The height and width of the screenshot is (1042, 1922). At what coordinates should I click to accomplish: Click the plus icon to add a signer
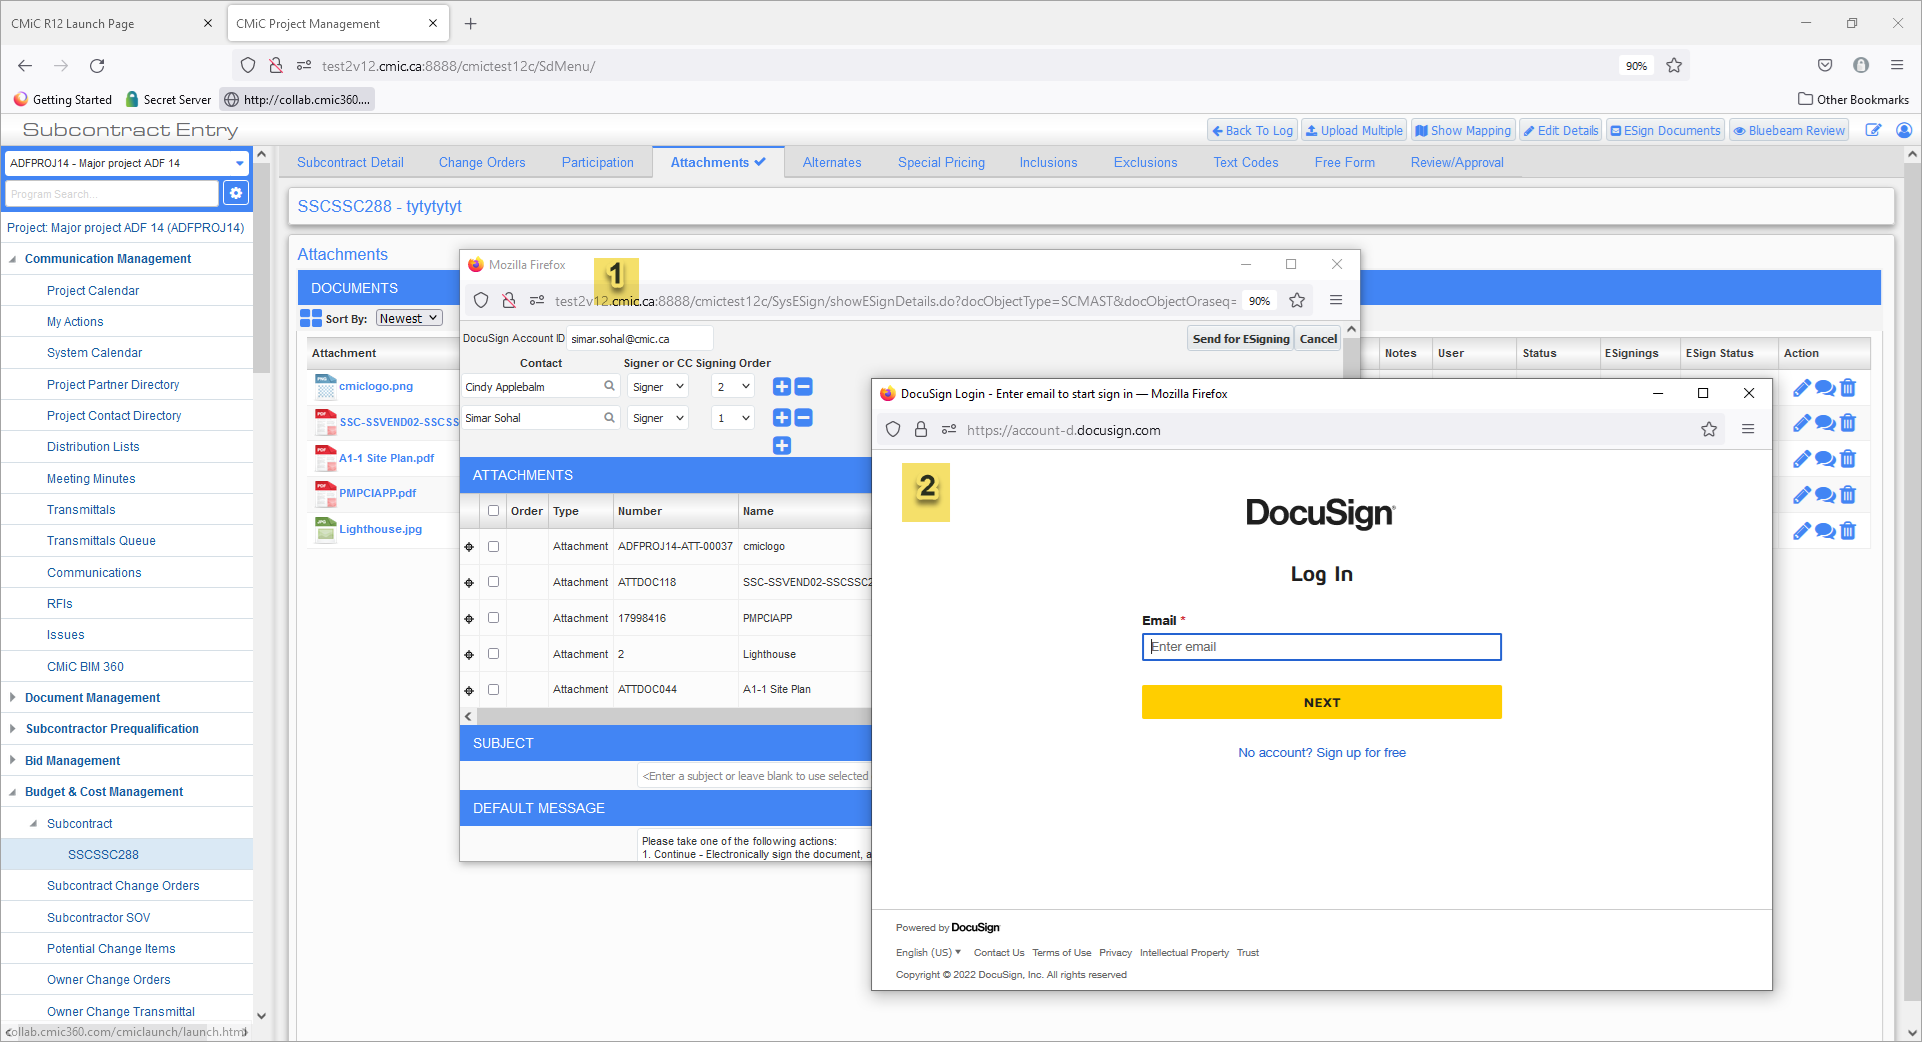[781, 445]
